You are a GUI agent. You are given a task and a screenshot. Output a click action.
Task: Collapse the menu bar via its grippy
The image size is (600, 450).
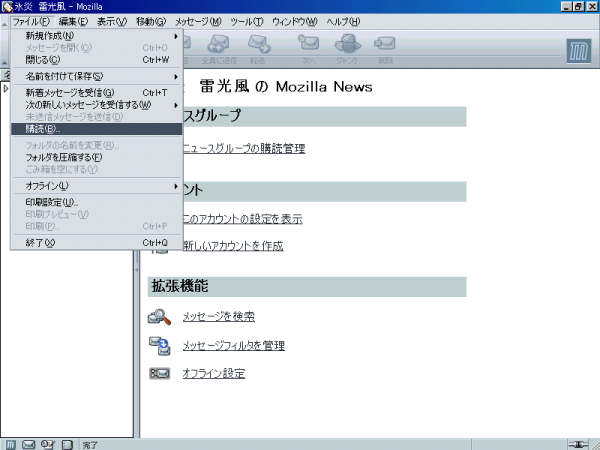tap(4, 22)
